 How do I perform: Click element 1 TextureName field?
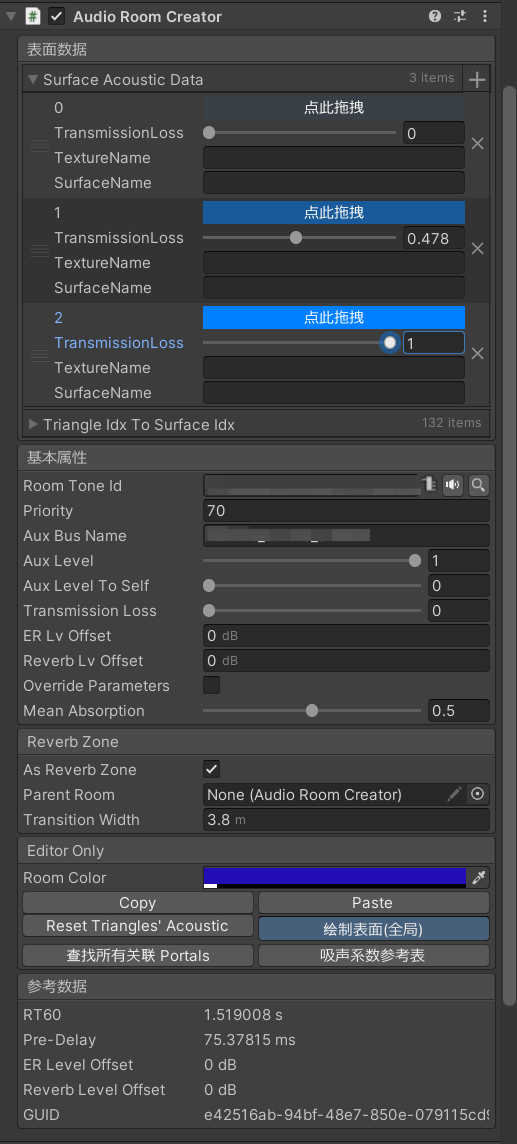coord(334,263)
